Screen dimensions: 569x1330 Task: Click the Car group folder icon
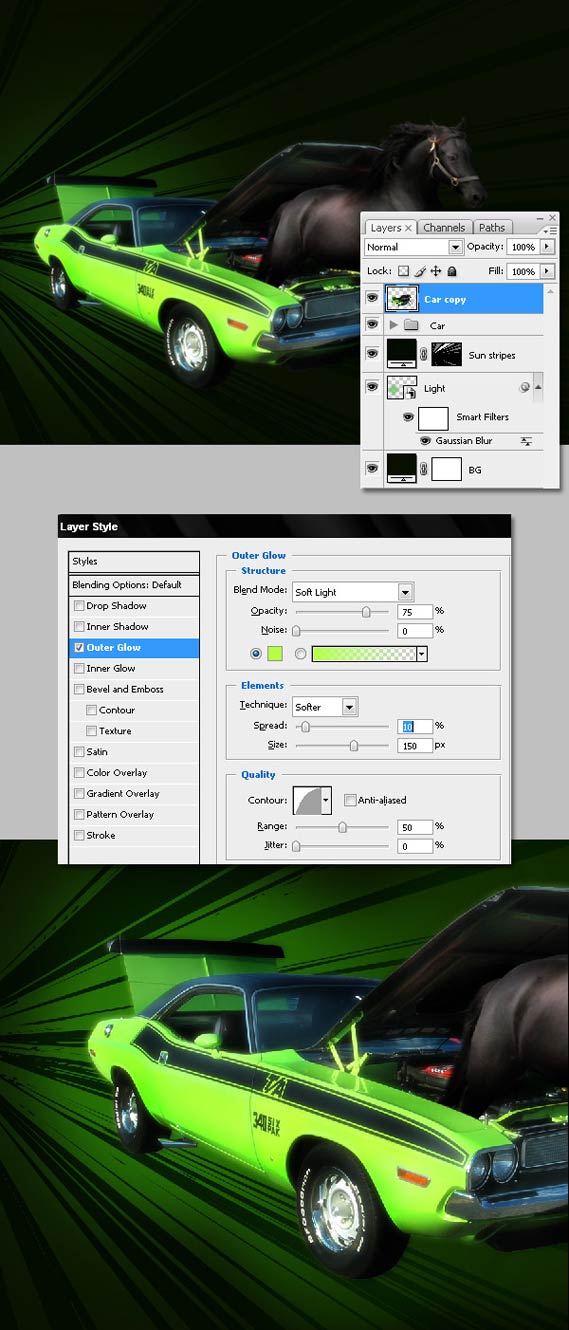pos(411,325)
